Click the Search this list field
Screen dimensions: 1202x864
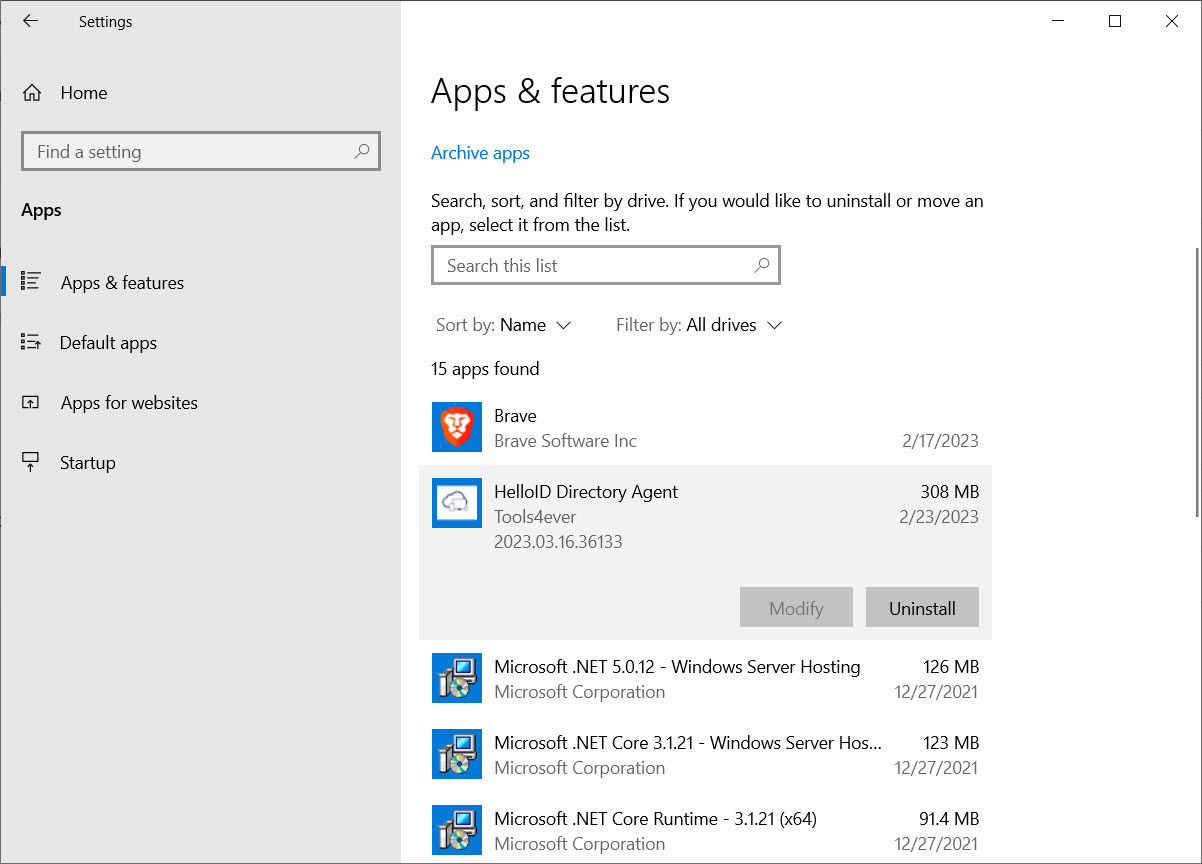[606, 266]
